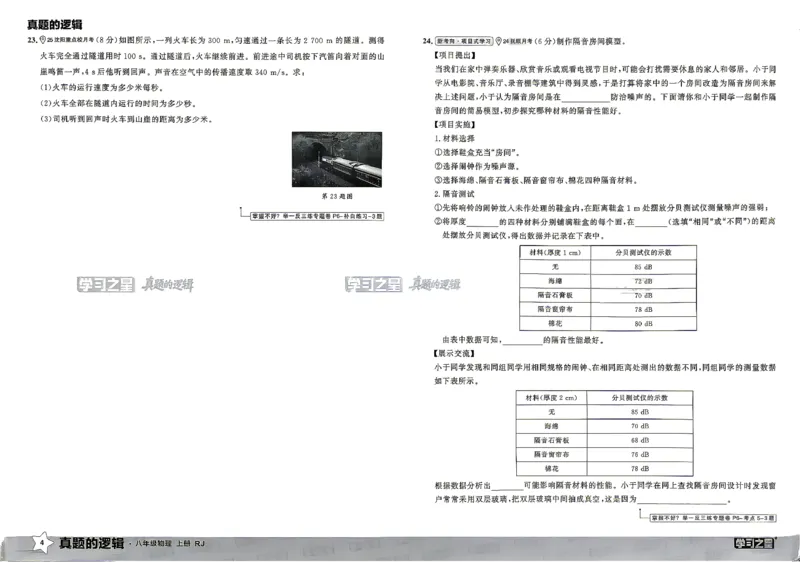This screenshot has height=566, width=800.
Task: Click the '材料(厚度 1 cm)' table header
Action: click(555, 253)
